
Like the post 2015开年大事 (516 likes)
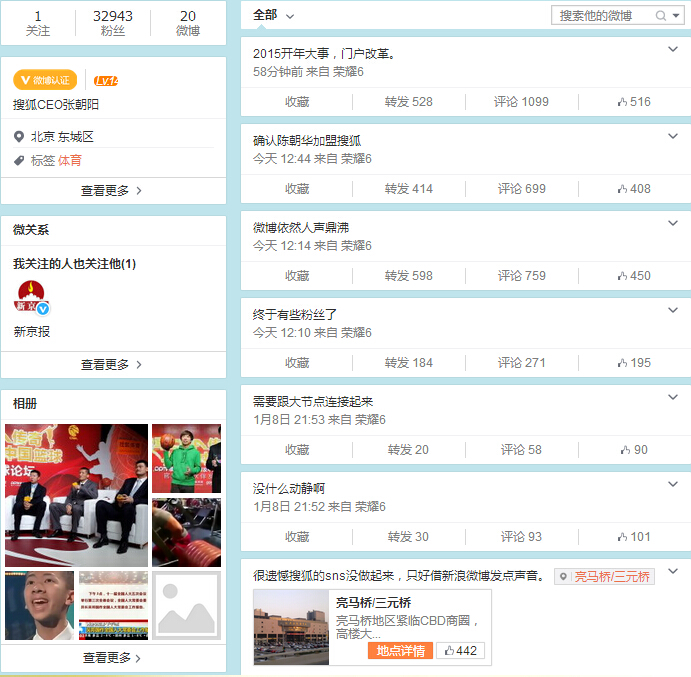(634, 102)
